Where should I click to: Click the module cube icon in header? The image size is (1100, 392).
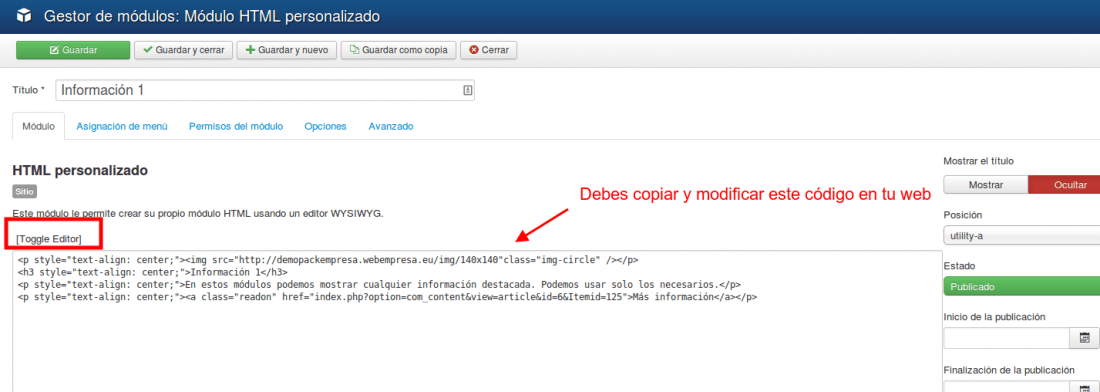pyautogui.click(x=24, y=15)
